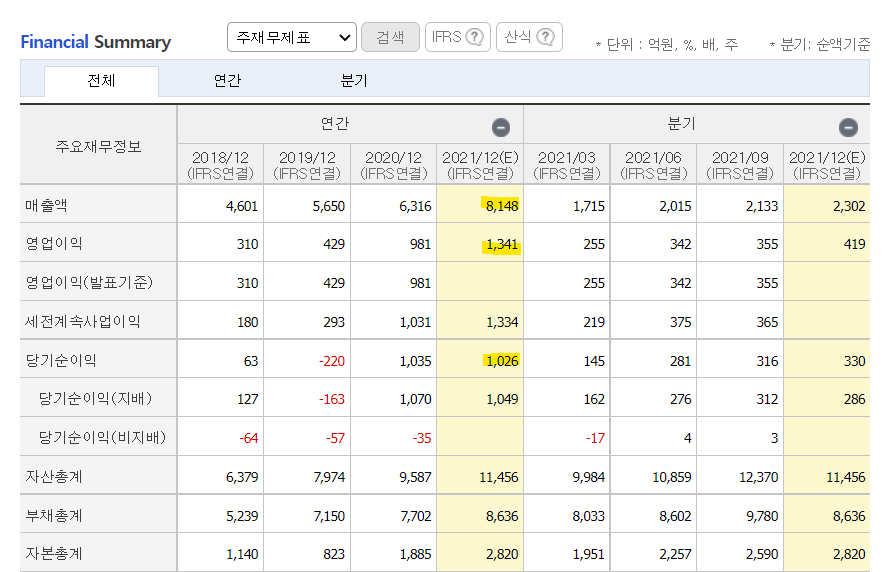Viewport: 884px width, 572px height.
Task: Click the 2021/03 non-controlling value -17
Action: [595, 438]
